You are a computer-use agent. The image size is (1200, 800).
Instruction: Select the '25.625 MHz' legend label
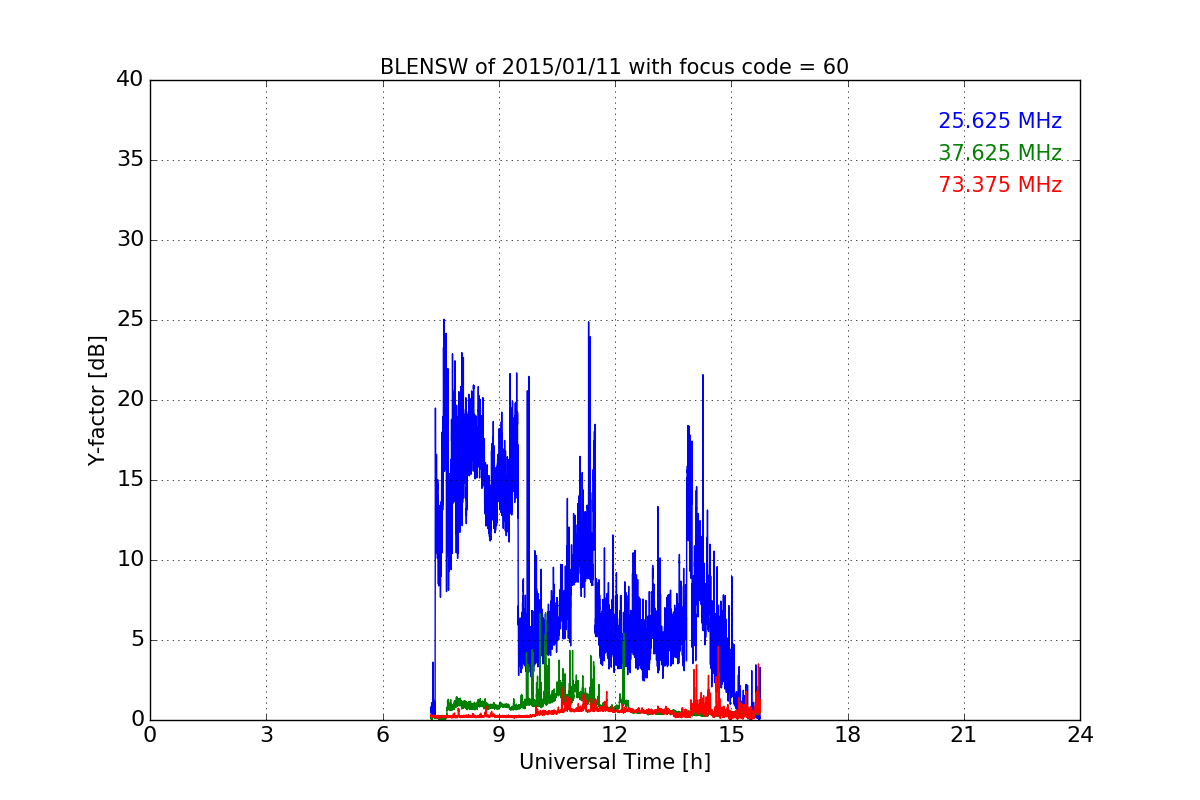(1000, 121)
